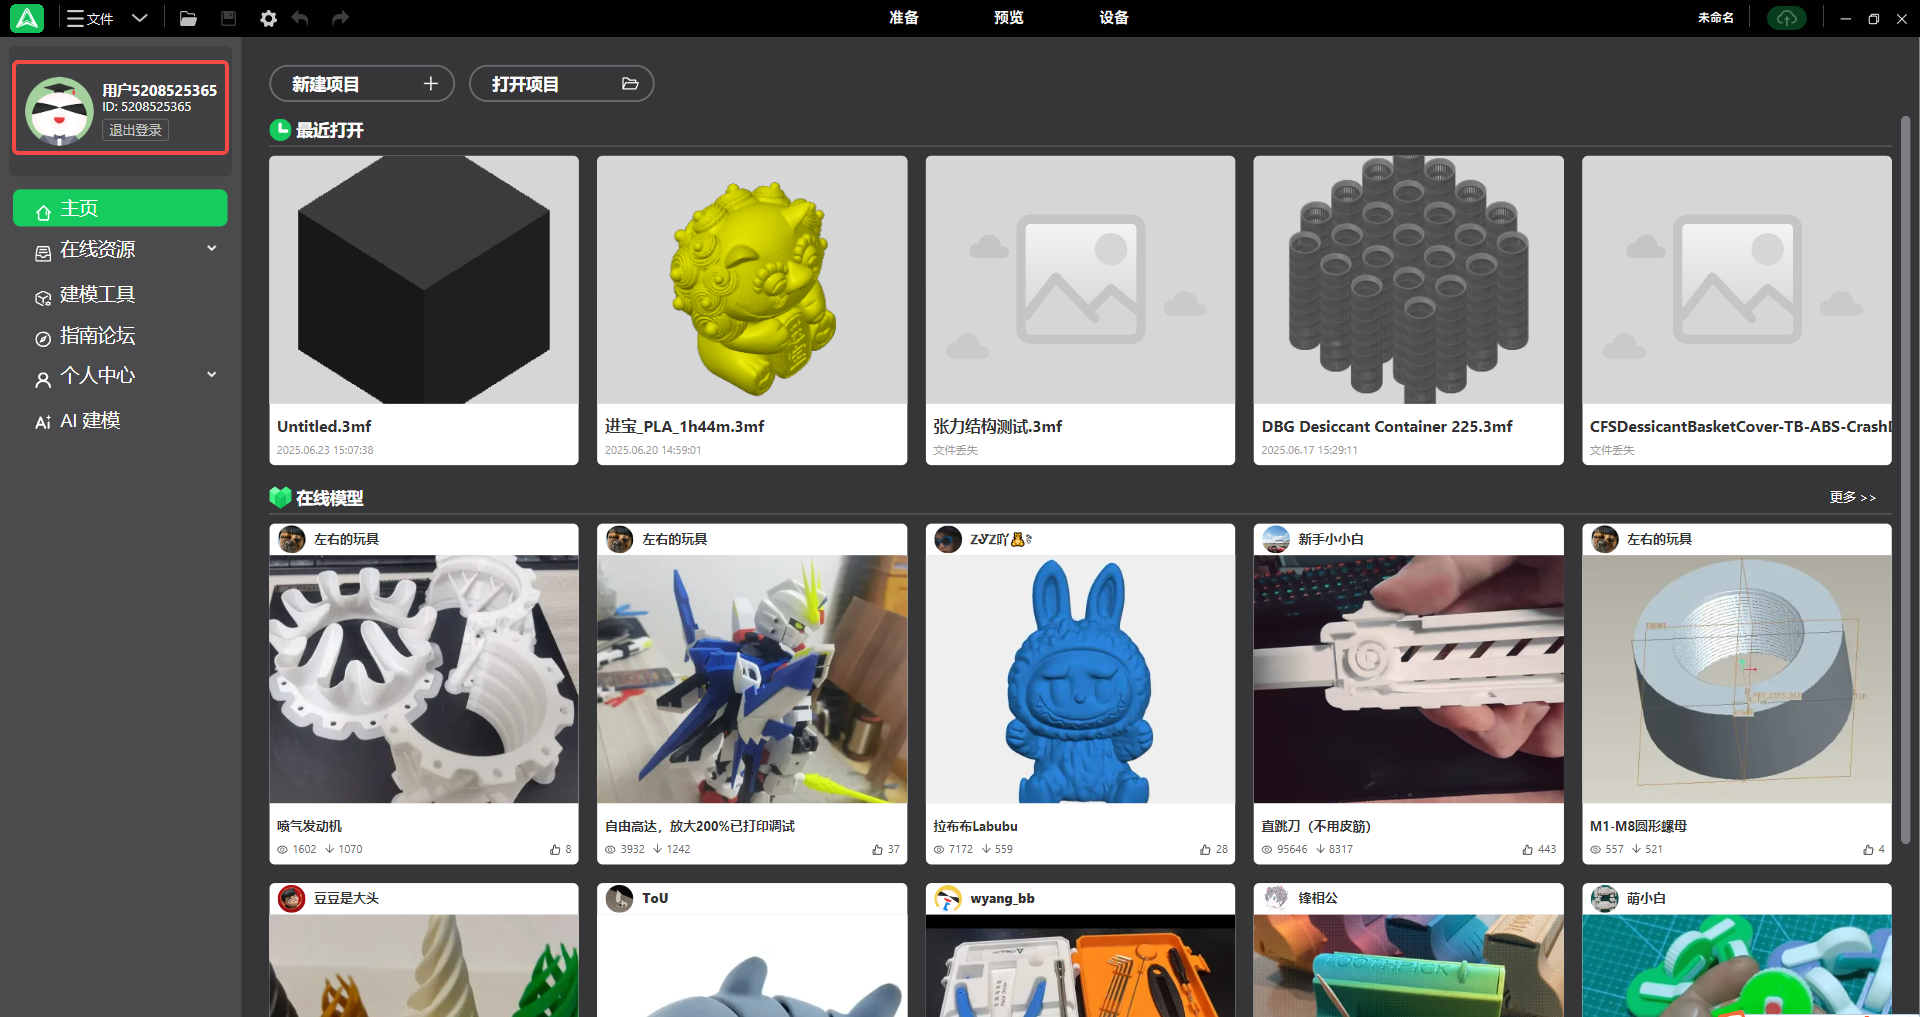Screen dimensions: 1920x1017
Task: Open ToU shark model image
Action: [x=752, y=966]
